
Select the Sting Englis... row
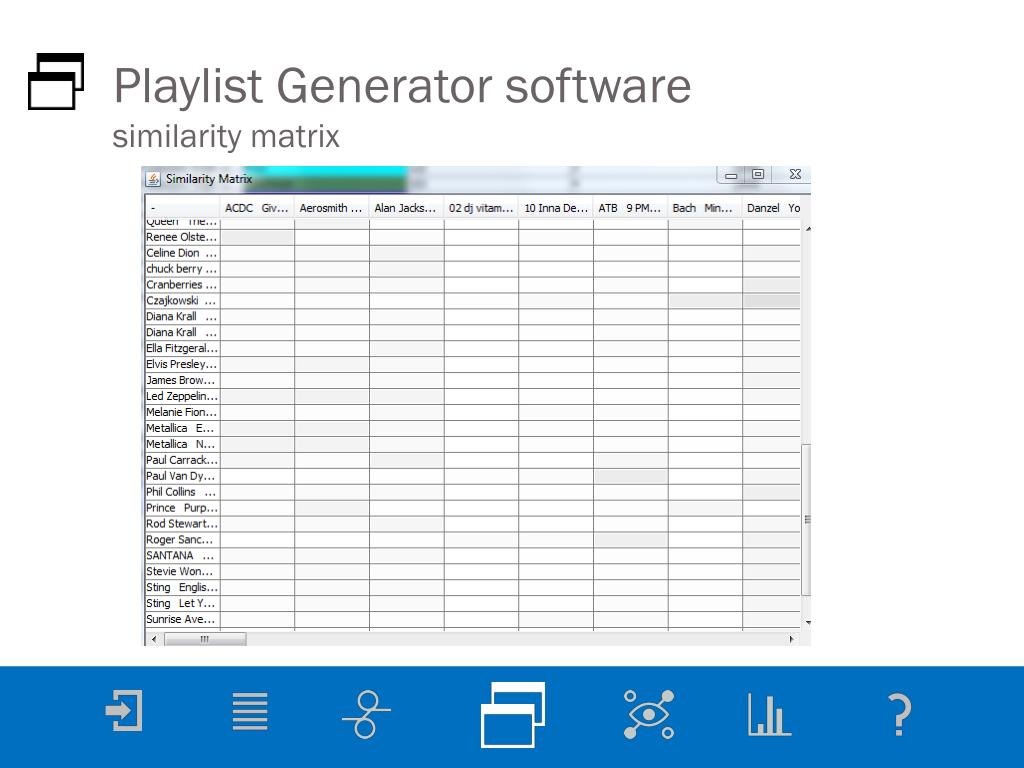(473, 587)
